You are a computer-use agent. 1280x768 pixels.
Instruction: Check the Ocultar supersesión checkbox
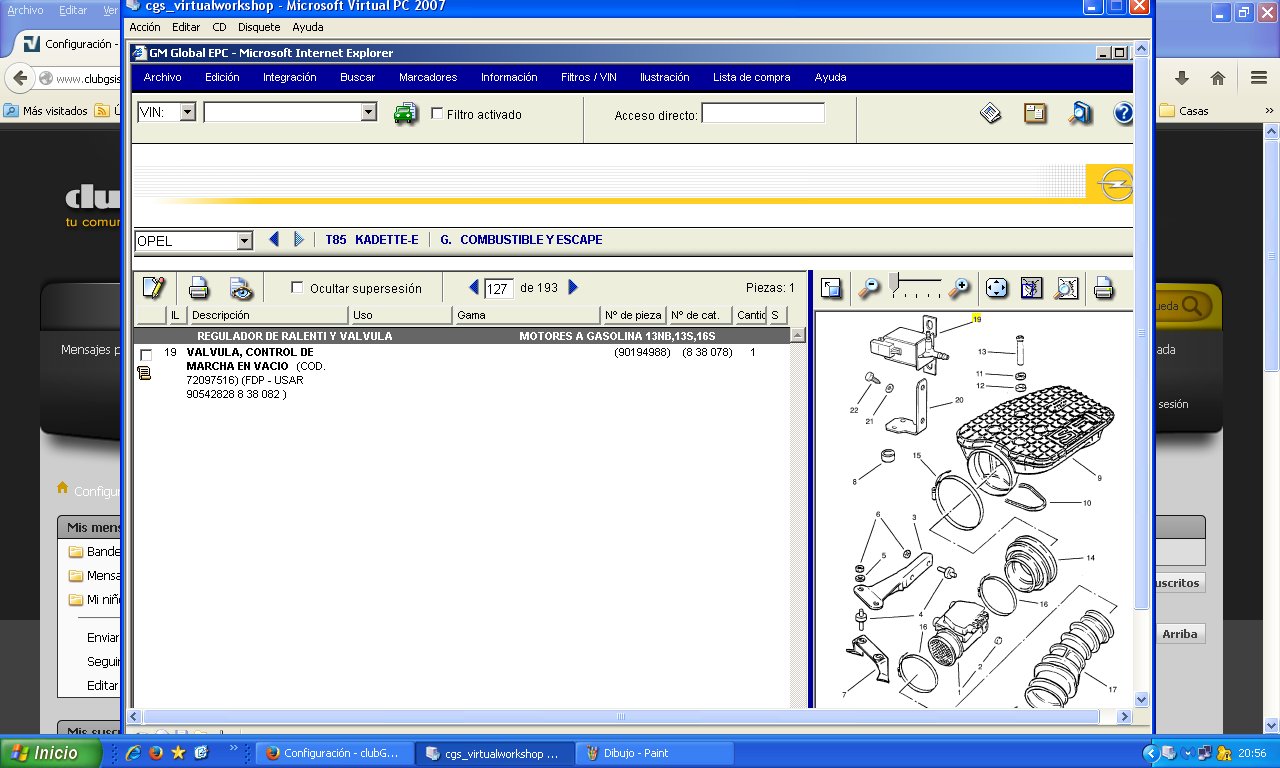297,288
